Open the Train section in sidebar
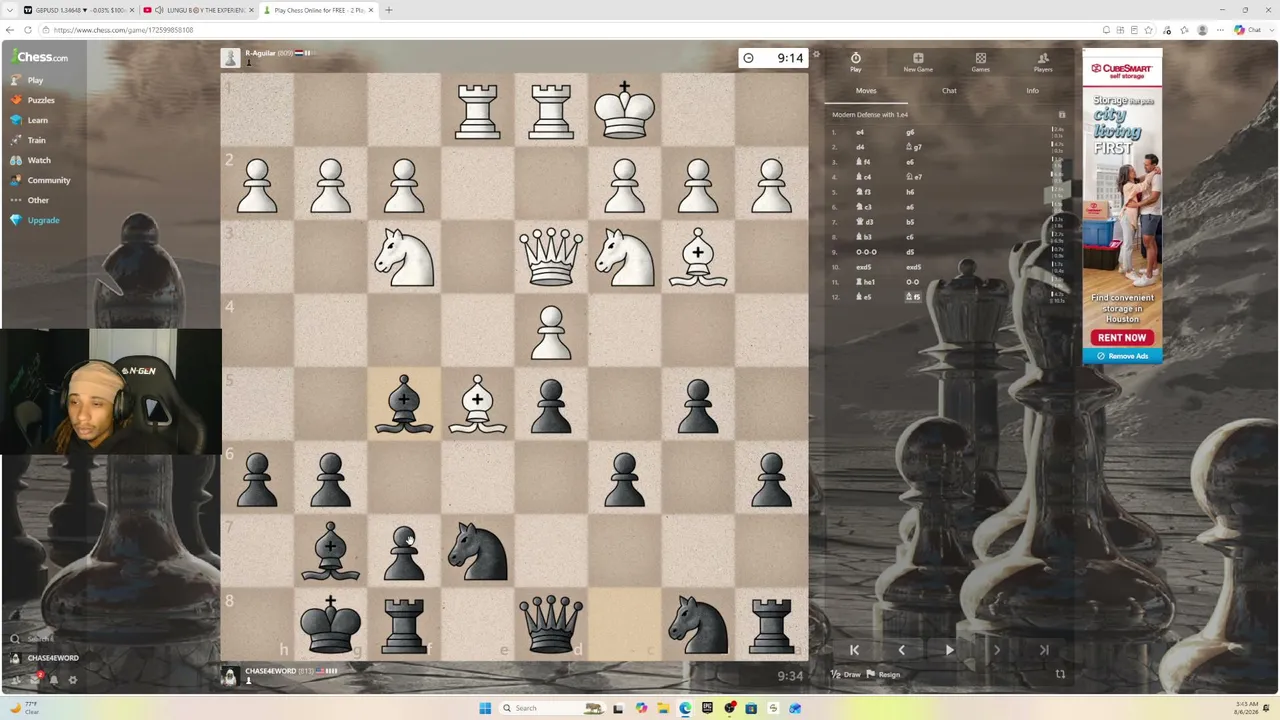The height and width of the screenshot is (720, 1280). tap(29, 140)
